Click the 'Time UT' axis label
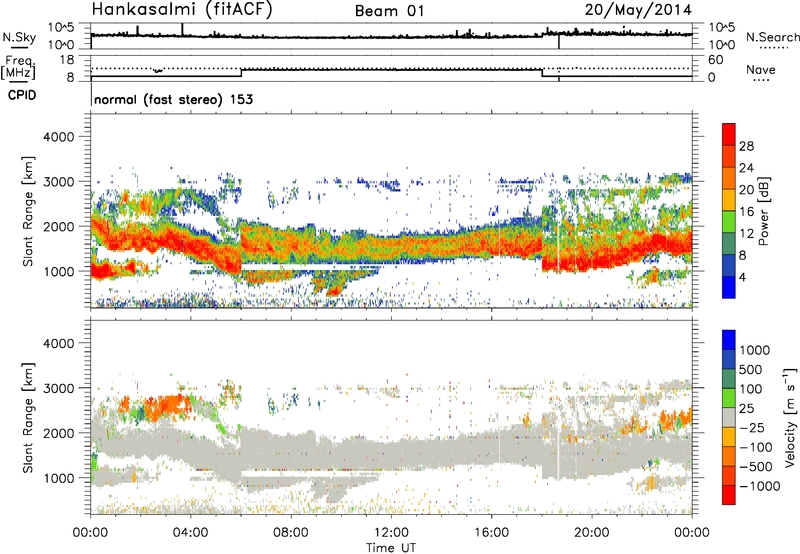 coord(391,547)
